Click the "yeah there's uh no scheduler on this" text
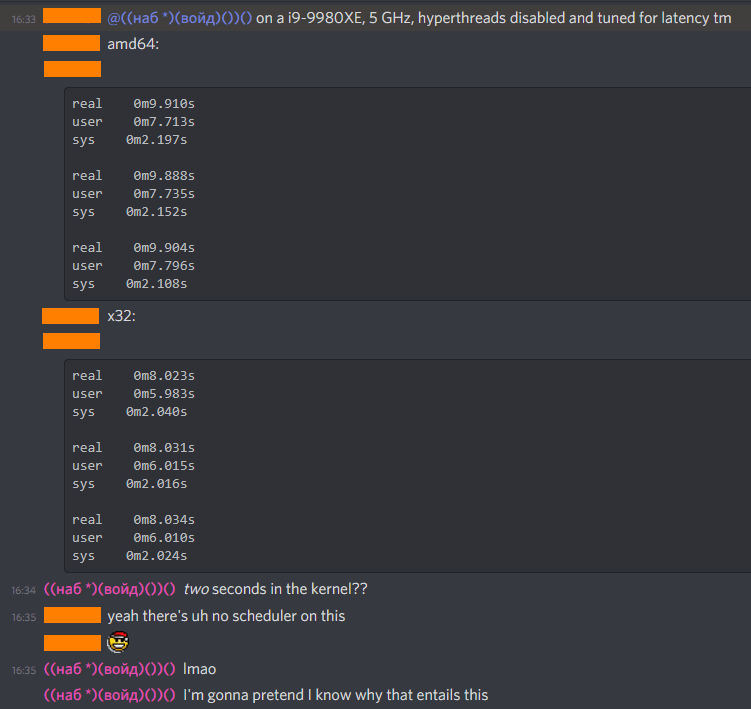Image resolution: width=751 pixels, height=709 pixels. pyautogui.click(x=226, y=616)
